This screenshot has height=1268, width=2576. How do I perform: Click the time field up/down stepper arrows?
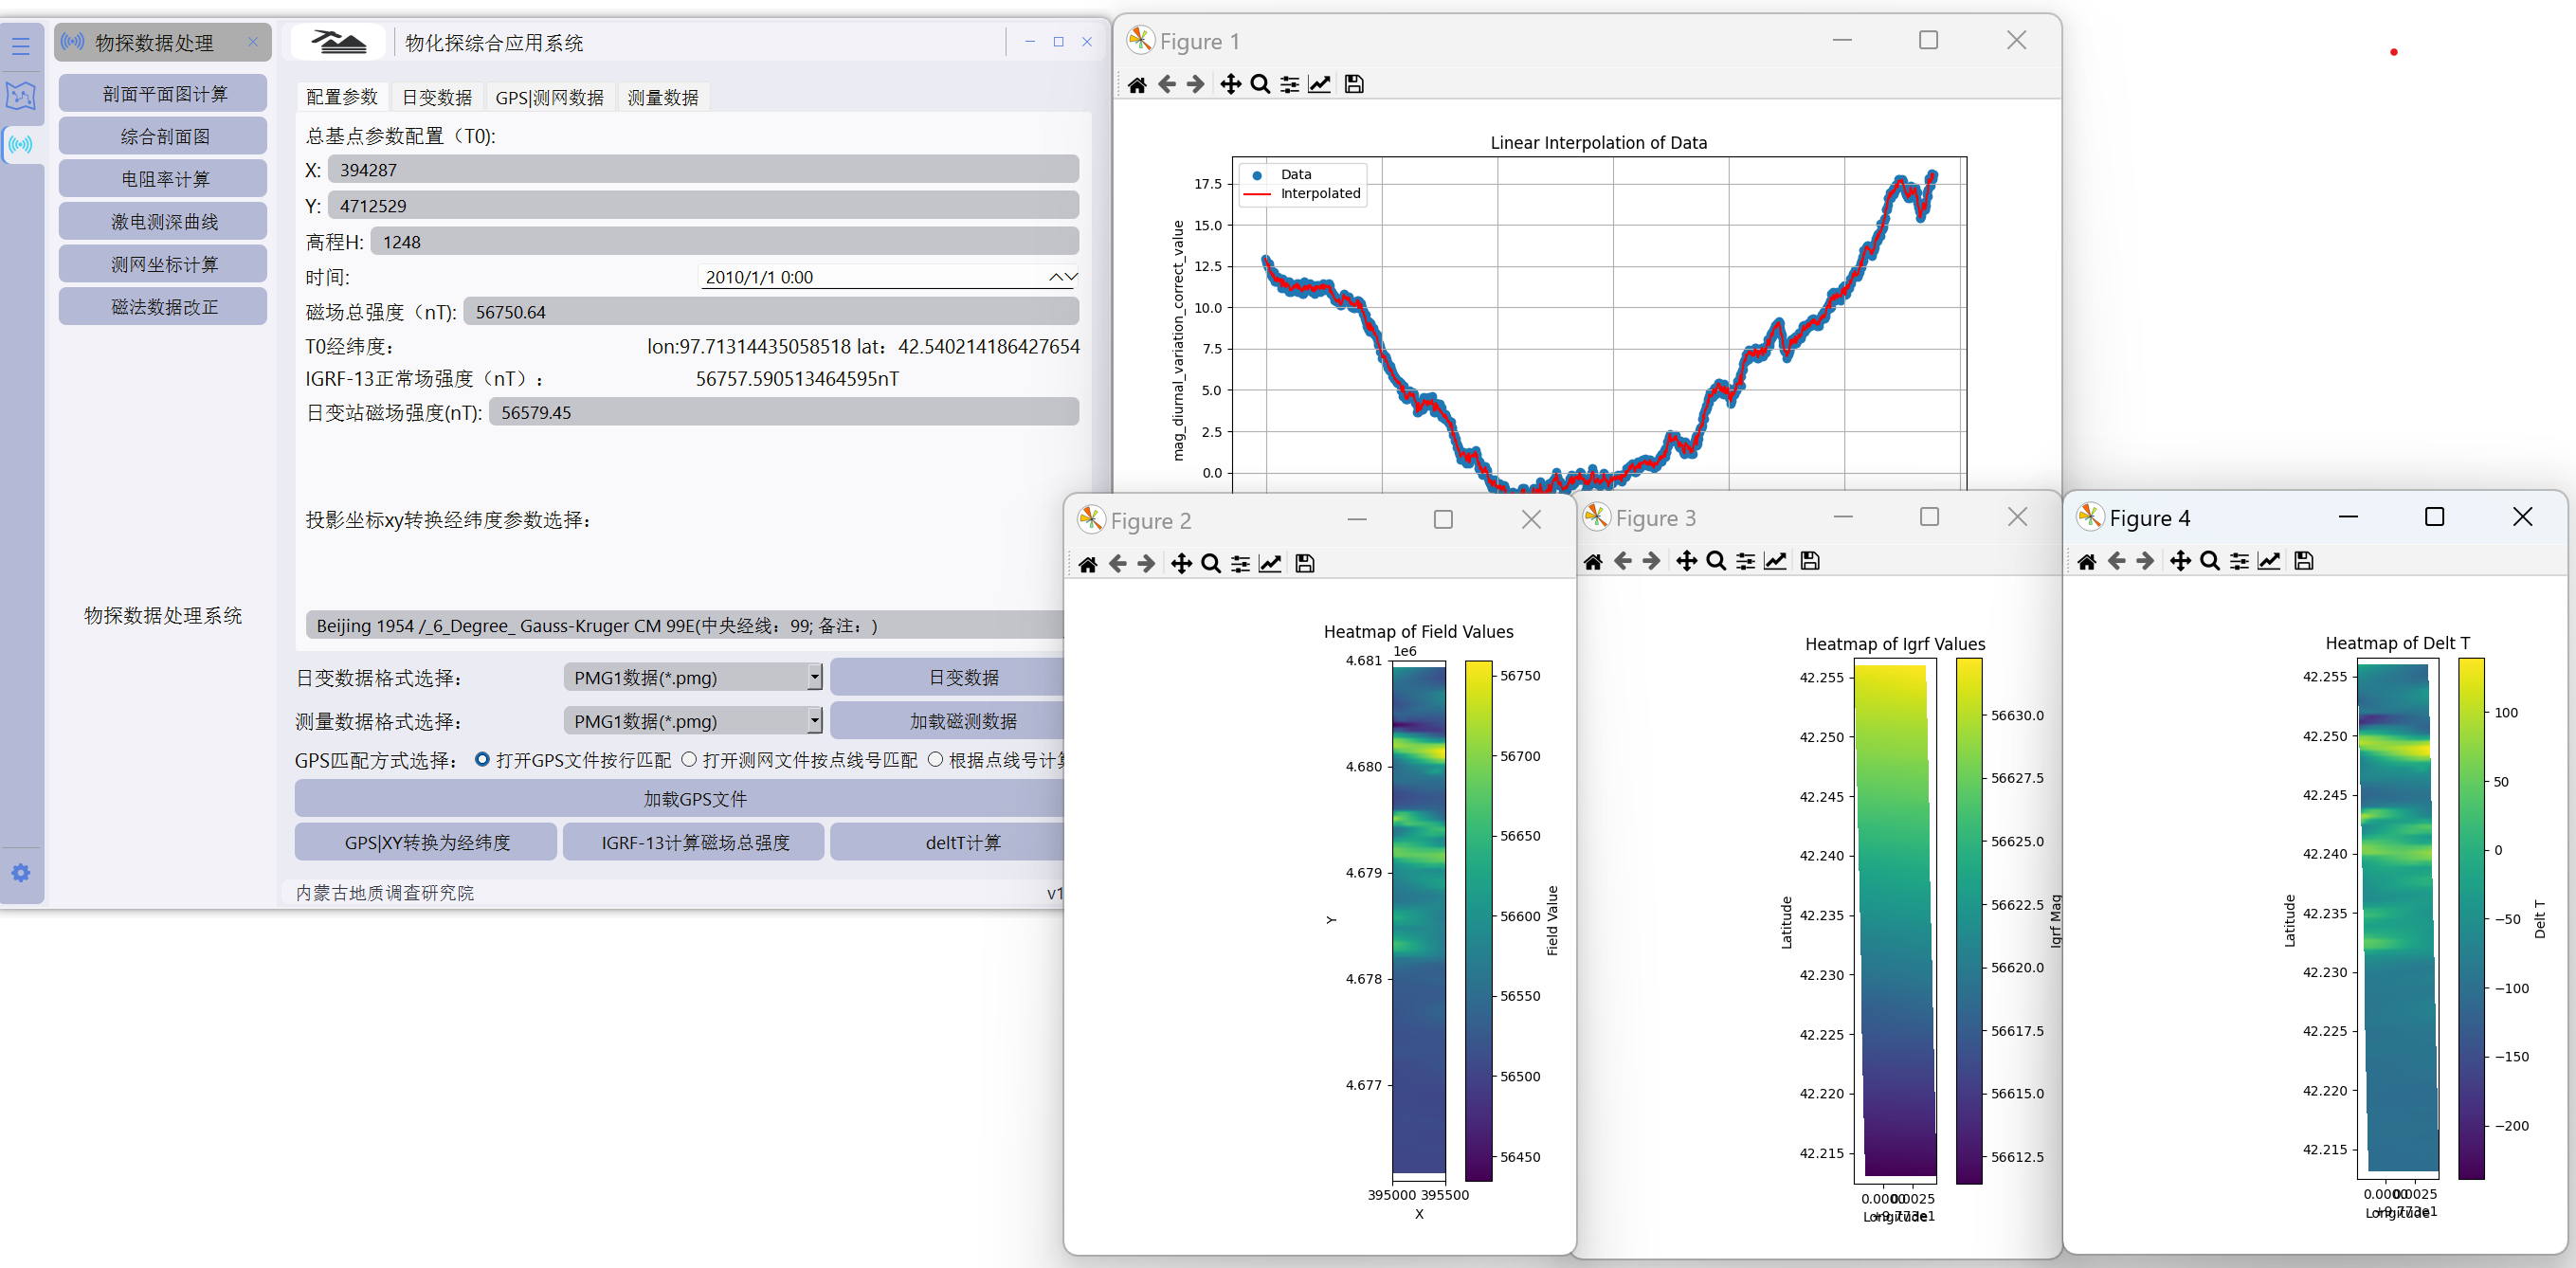tap(1063, 277)
